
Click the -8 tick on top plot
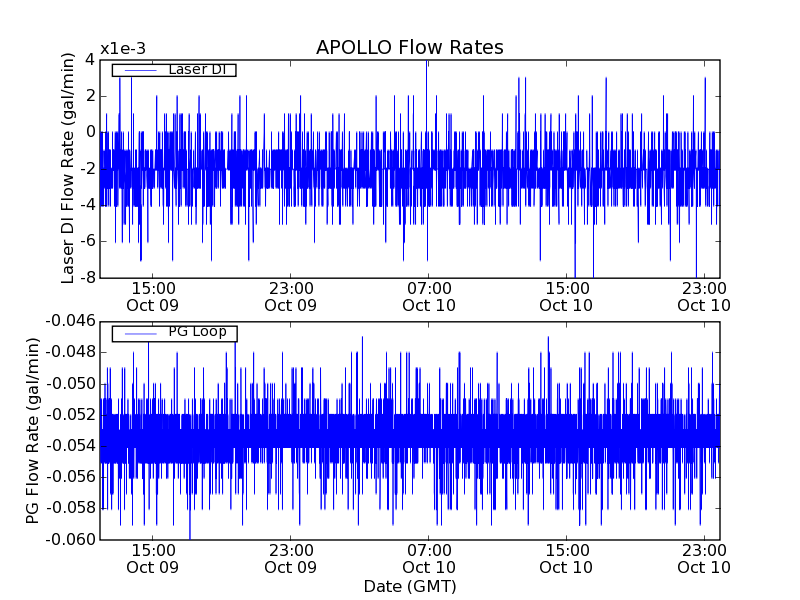[87, 278]
